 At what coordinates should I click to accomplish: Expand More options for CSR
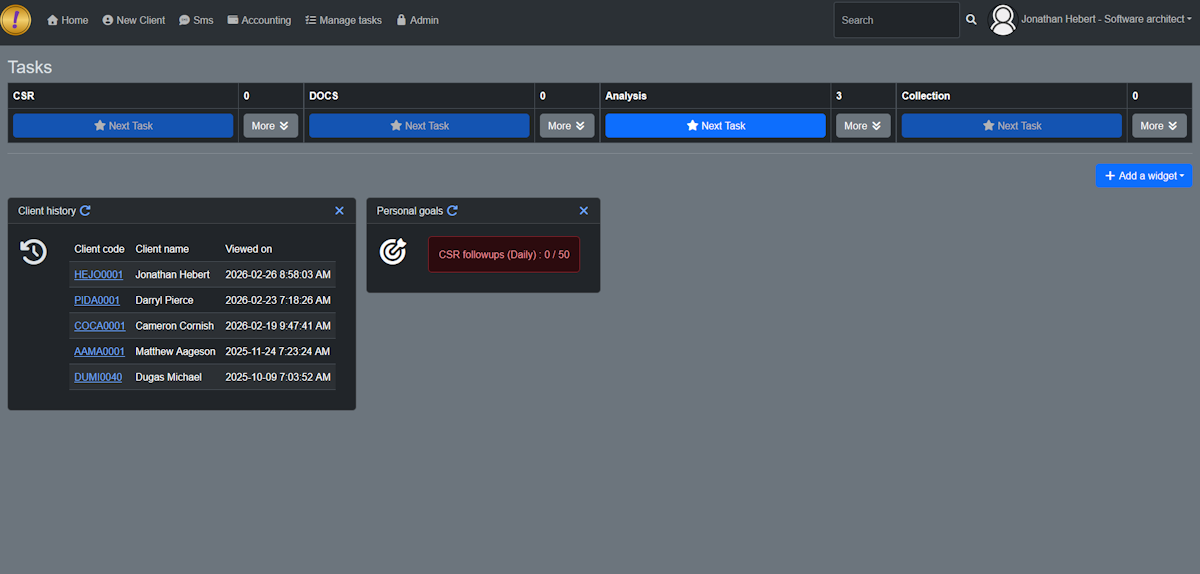271,126
